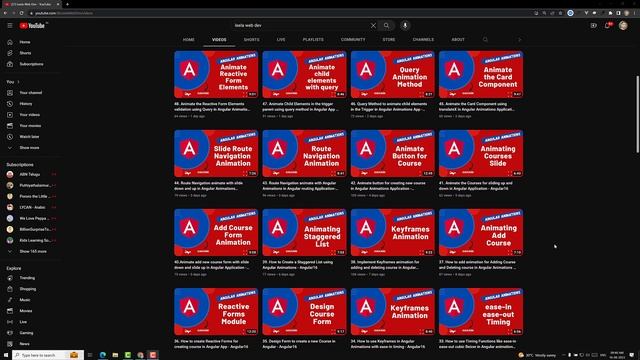Open the Trending icon under Explore
The width and height of the screenshot is (640, 360).
(x=10, y=278)
